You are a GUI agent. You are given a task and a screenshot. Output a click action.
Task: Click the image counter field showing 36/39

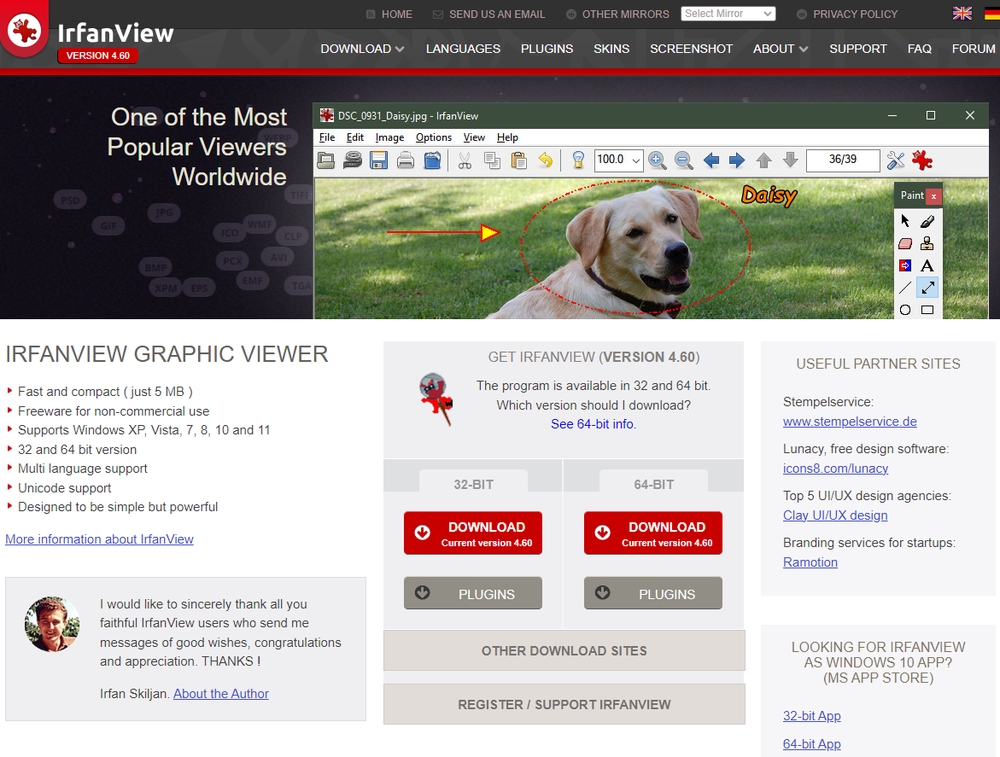[x=843, y=160]
